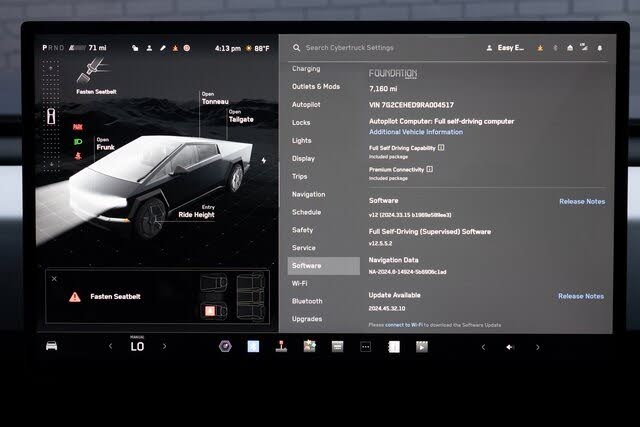Open the Navigation settings menu
This screenshot has height=427, width=640.
click(x=309, y=194)
